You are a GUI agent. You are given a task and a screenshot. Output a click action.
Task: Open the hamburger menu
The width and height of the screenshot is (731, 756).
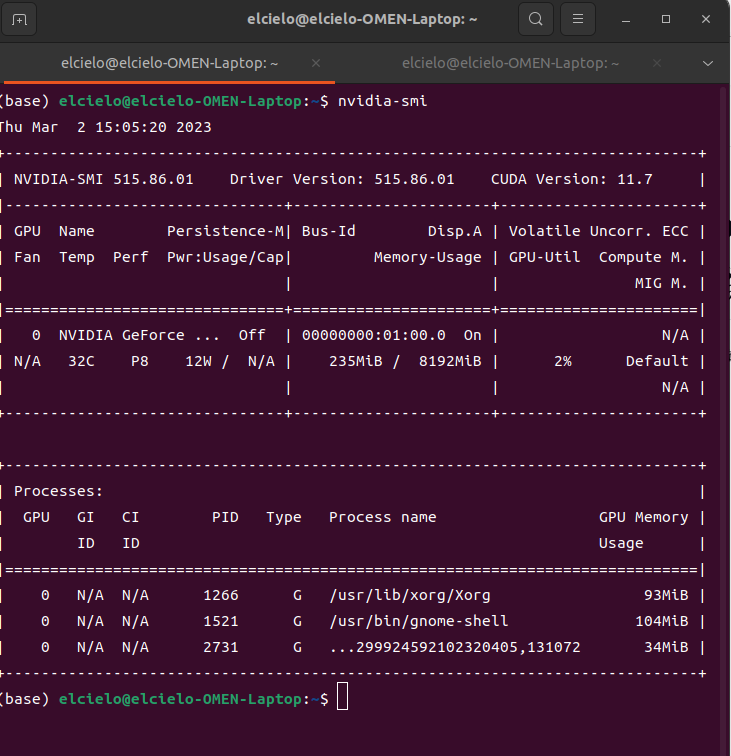point(578,19)
